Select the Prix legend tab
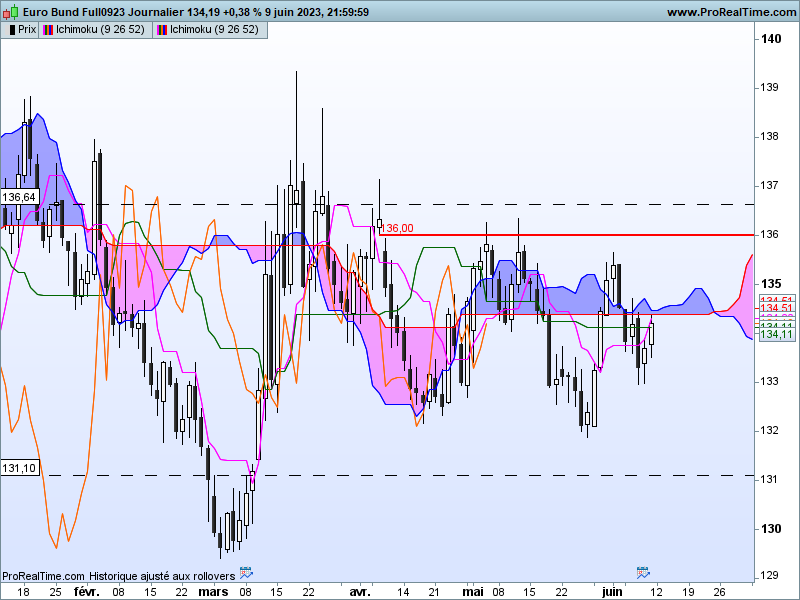The width and height of the screenshot is (800, 600). (x=20, y=30)
